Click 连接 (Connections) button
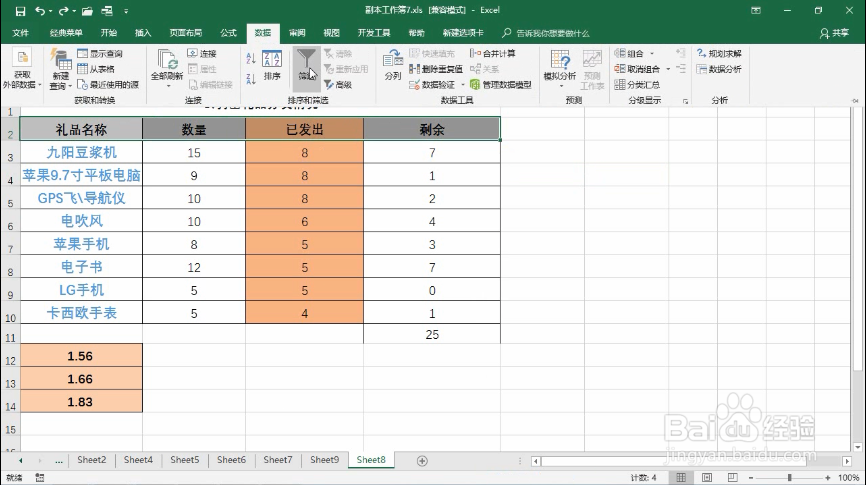 (x=202, y=54)
